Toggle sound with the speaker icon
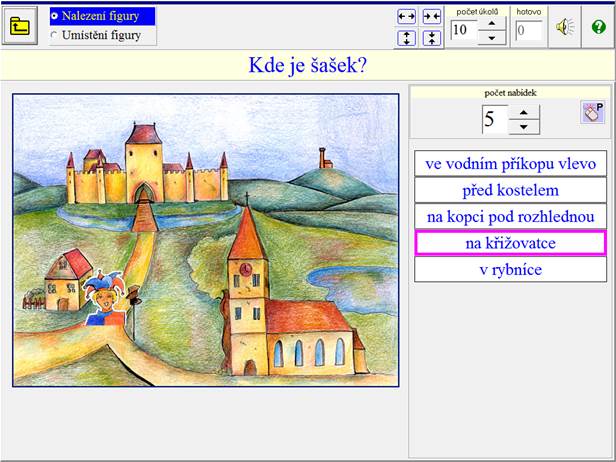The height and width of the screenshot is (462, 616). [566, 27]
